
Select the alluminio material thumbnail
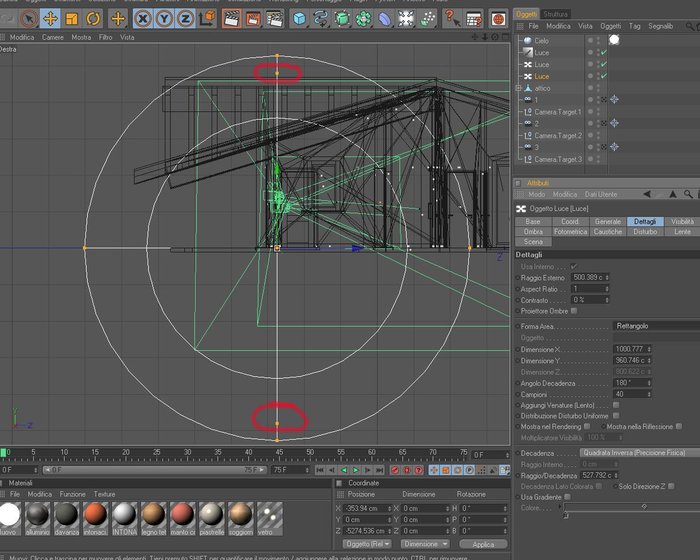point(38,518)
